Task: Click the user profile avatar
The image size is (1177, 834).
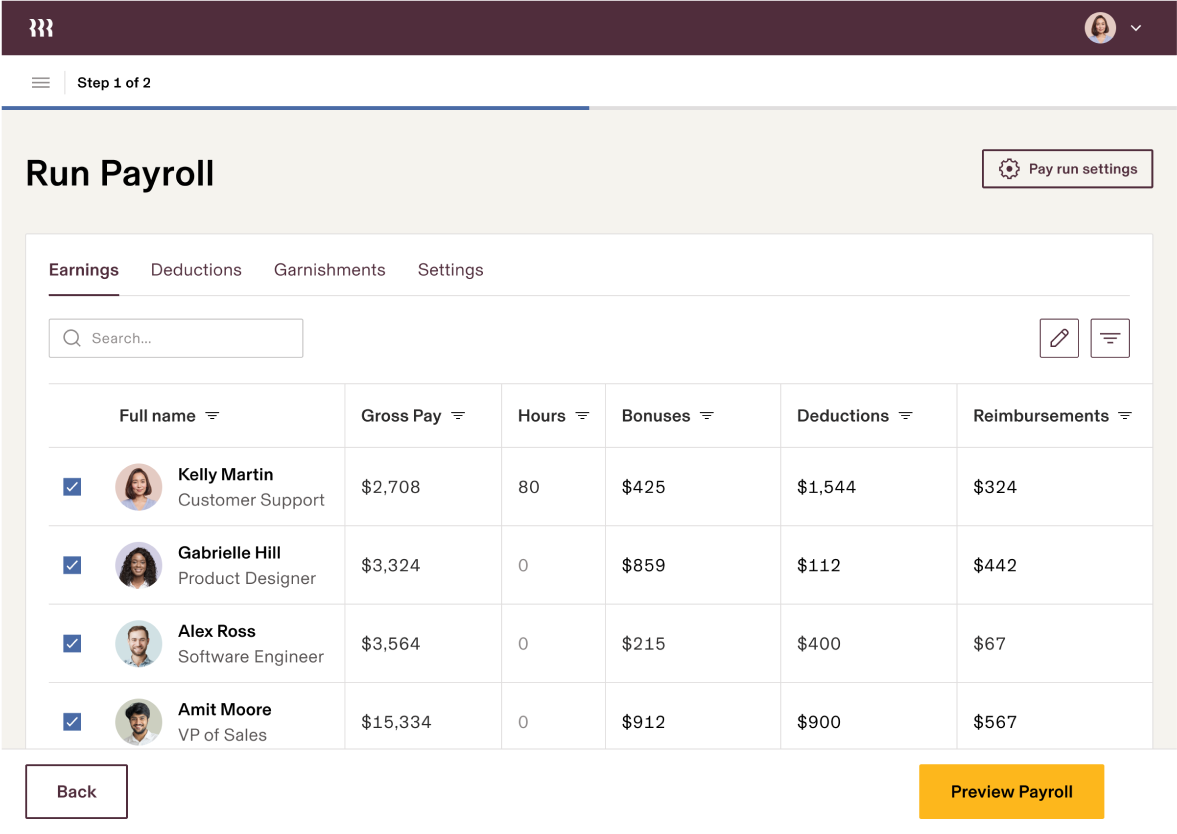Action: [1100, 28]
